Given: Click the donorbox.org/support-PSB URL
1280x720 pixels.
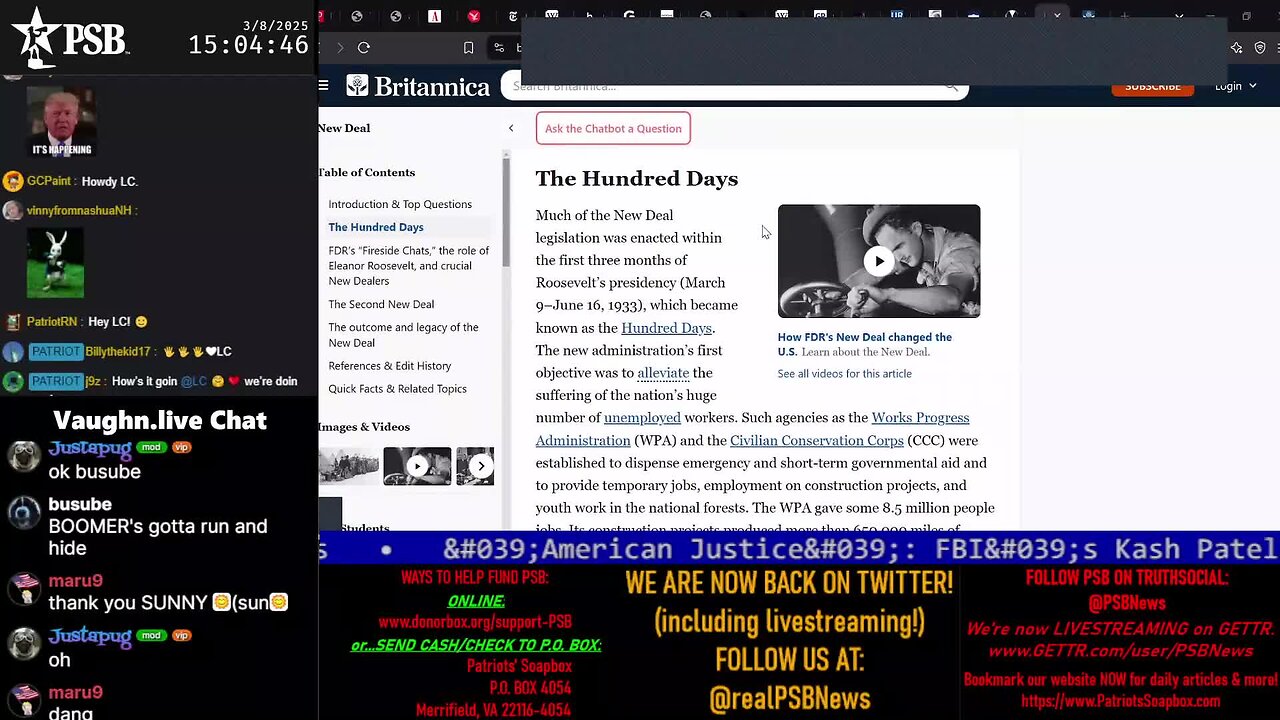Looking at the screenshot, I should click(475, 622).
